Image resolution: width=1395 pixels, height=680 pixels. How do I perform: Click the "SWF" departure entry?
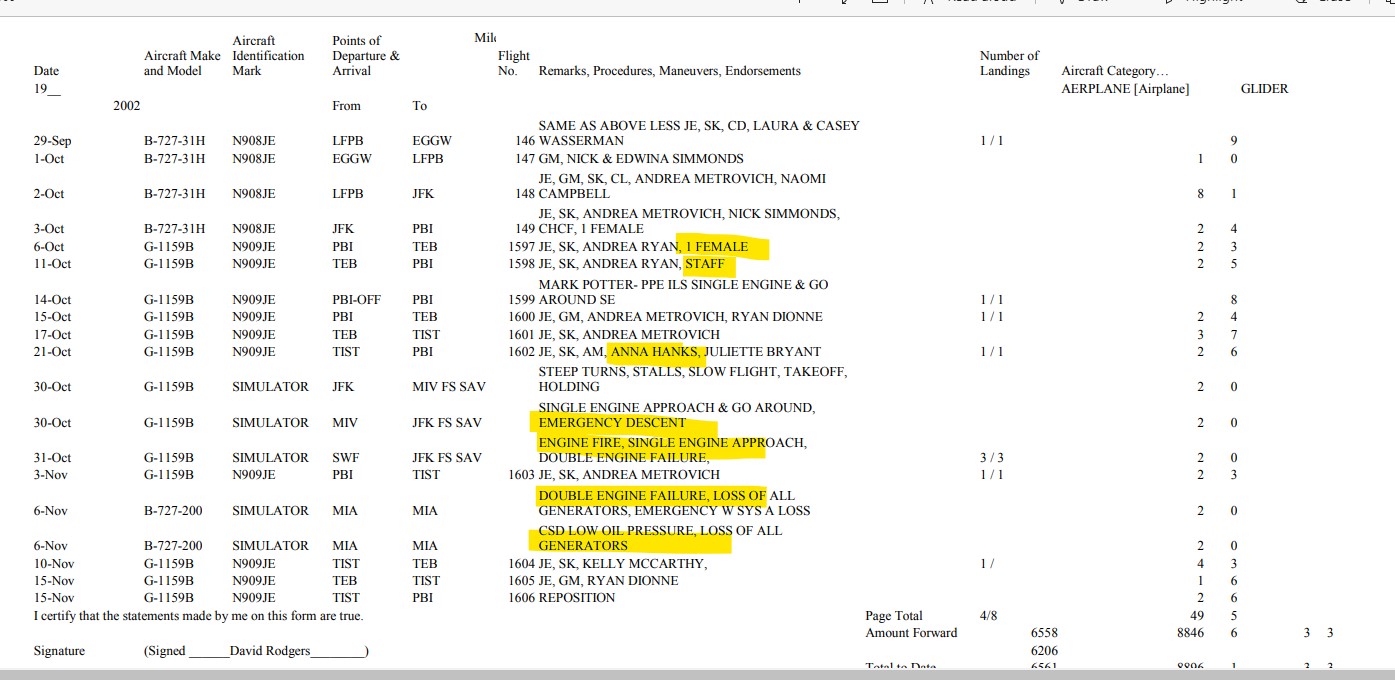(x=345, y=458)
